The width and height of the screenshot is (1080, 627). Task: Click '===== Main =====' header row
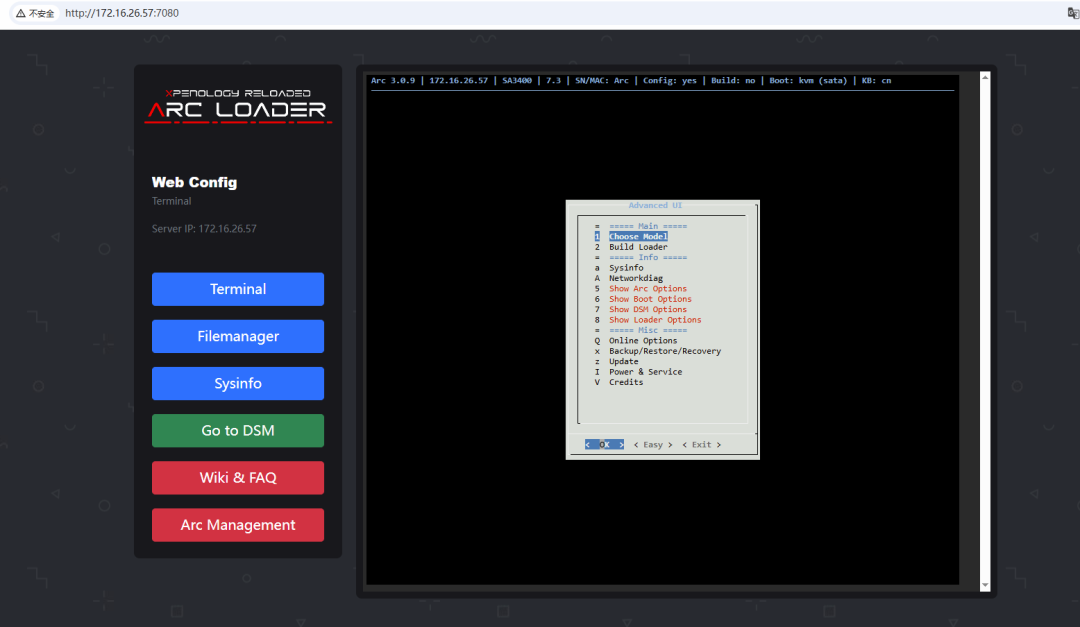pyautogui.click(x=647, y=226)
